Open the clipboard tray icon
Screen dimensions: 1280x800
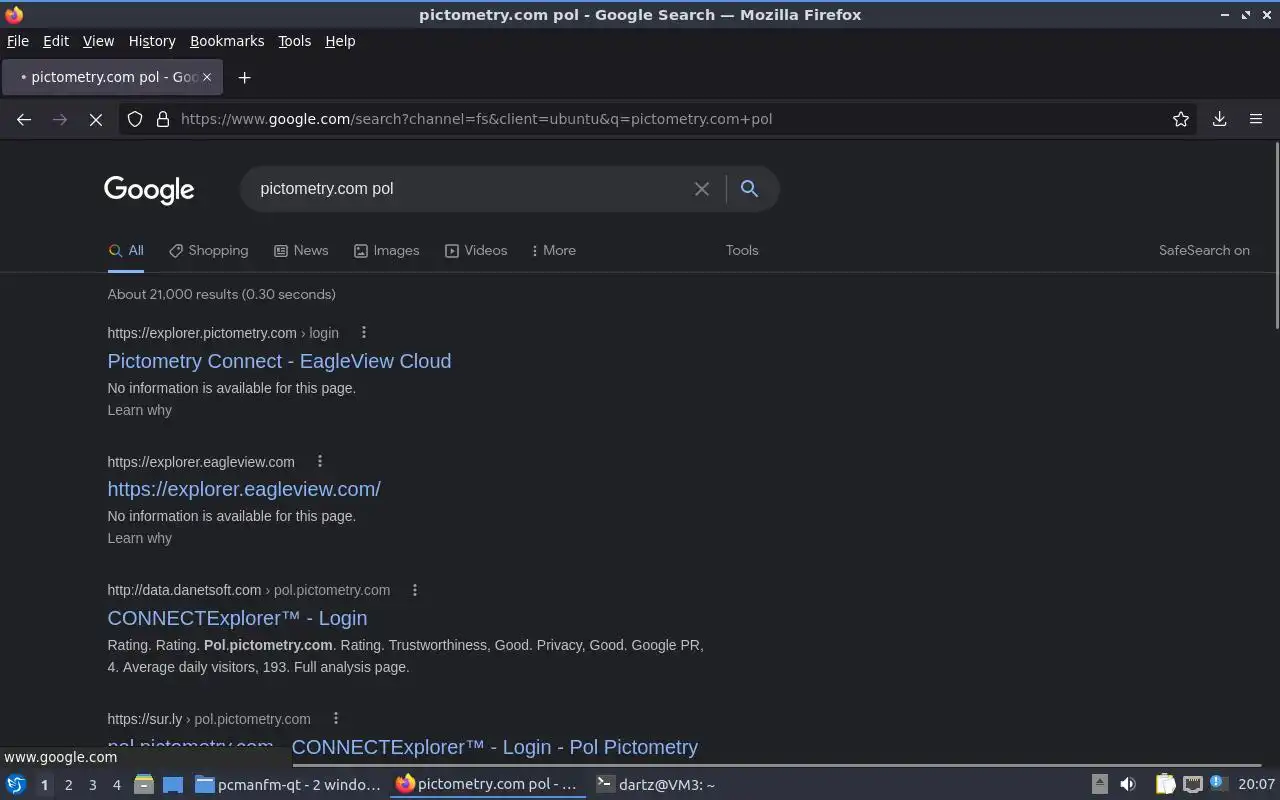[x=1165, y=784]
